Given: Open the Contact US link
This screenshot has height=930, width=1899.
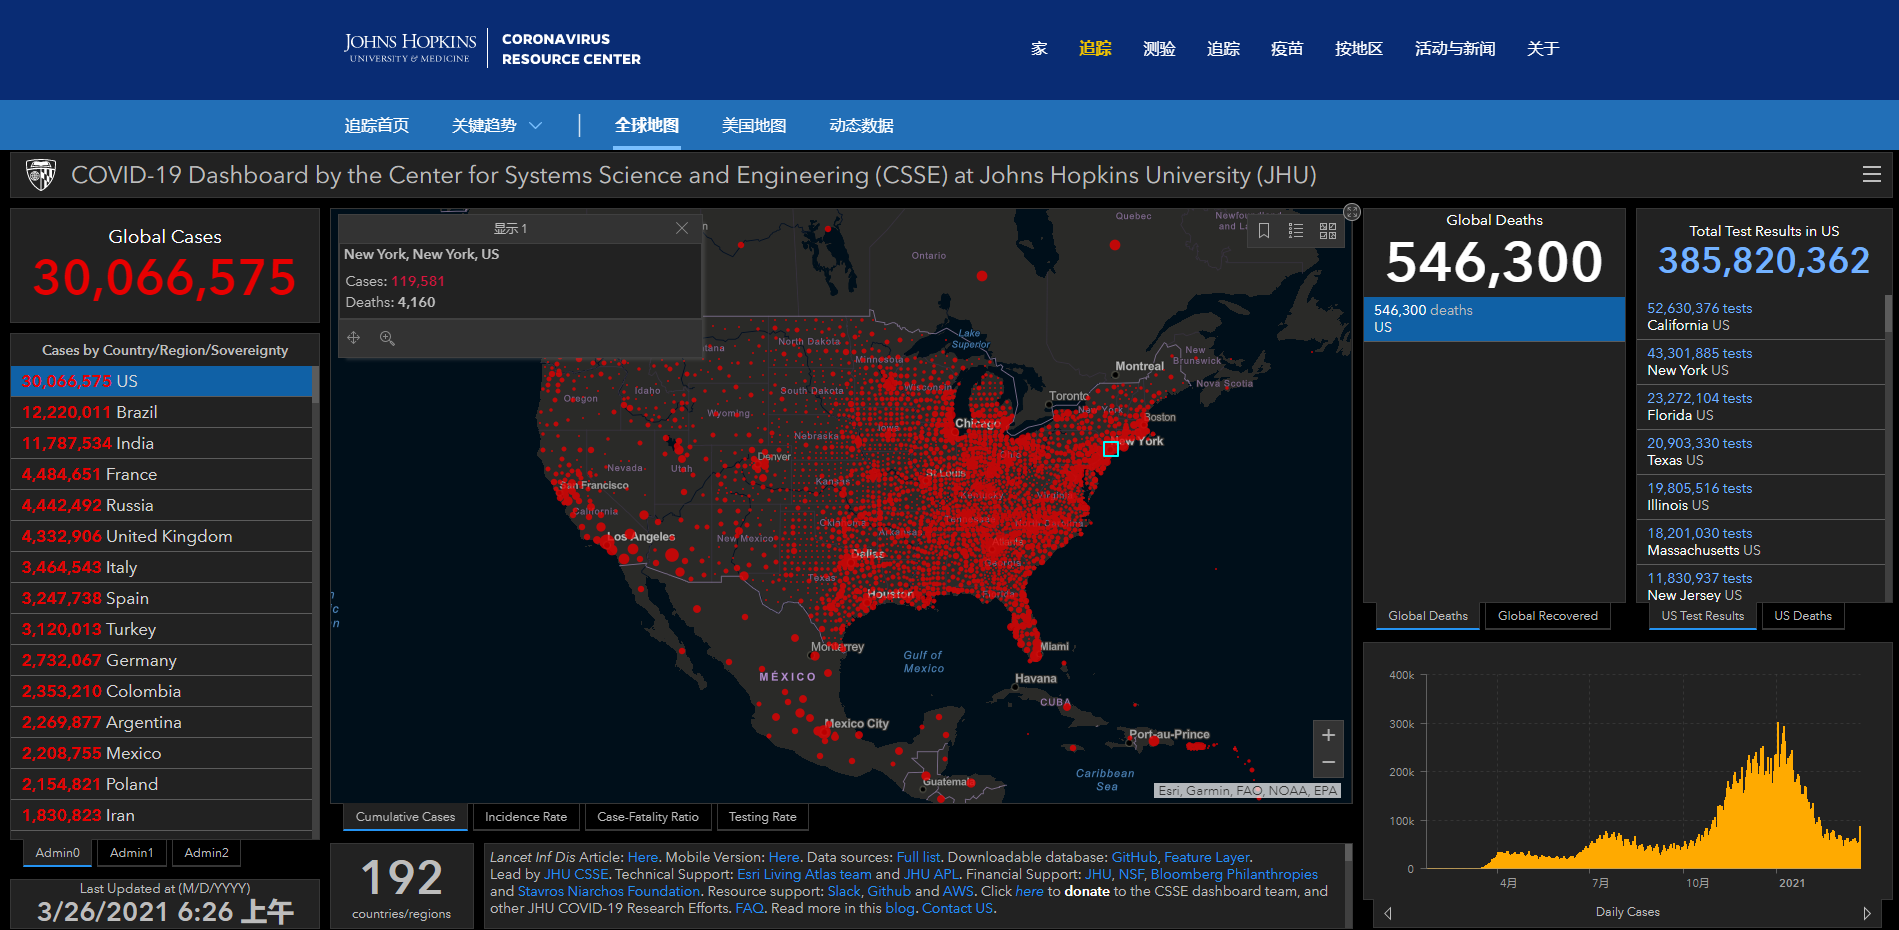Looking at the screenshot, I should pos(957,908).
